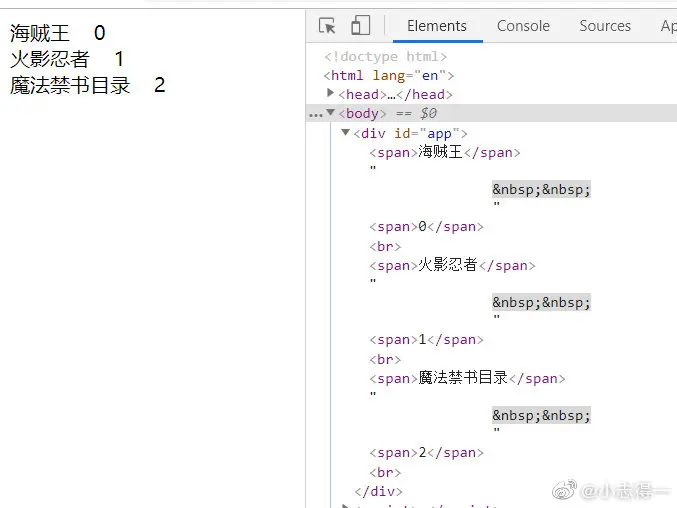Select the br tag after span 2

coord(385,473)
